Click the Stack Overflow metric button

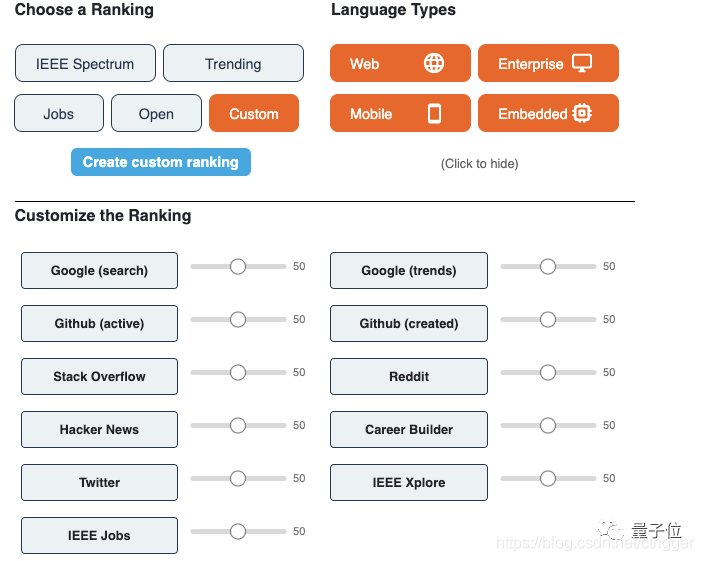click(99, 377)
